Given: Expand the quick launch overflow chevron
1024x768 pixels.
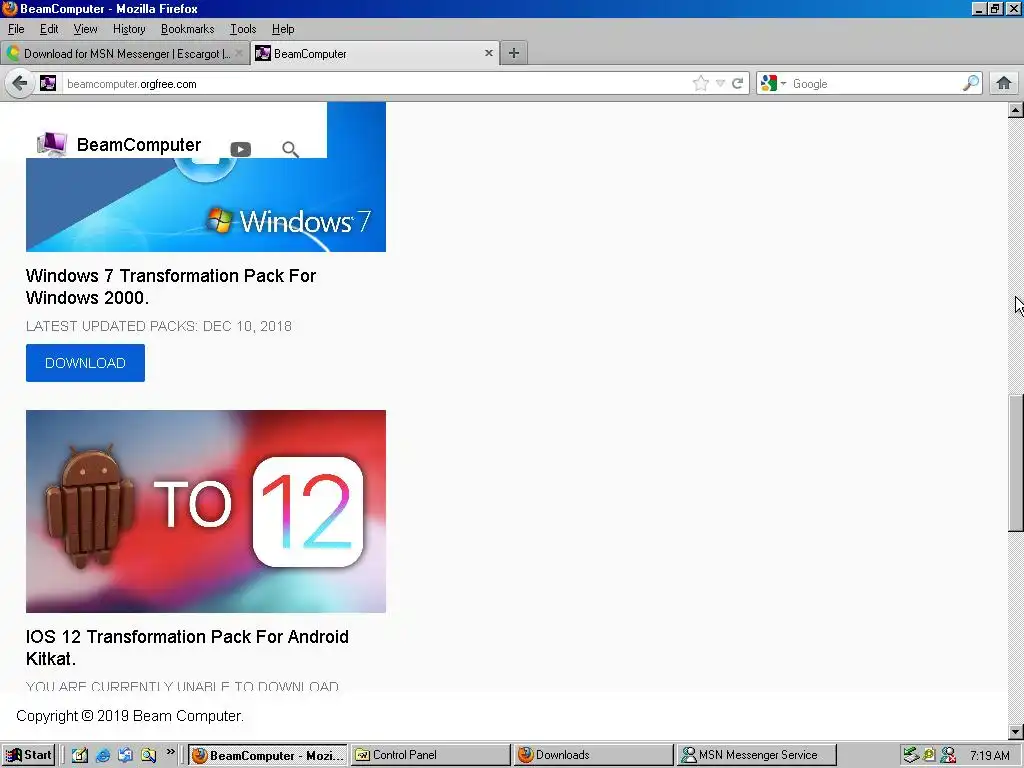Looking at the screenshot, I should coord(170,752).
